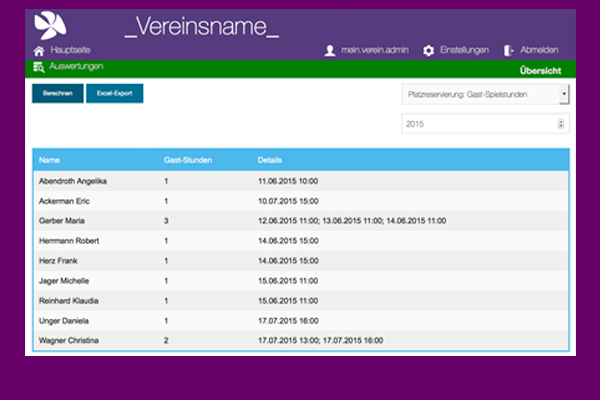
Task: Click the Auswertungen report icon
Action: 39,67
